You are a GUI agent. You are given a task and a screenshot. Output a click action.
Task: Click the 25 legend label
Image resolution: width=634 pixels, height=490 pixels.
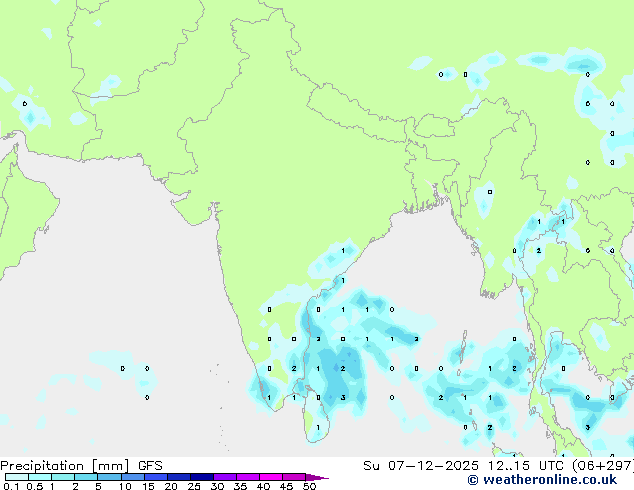pyautogui.click(x=194, y=486)
